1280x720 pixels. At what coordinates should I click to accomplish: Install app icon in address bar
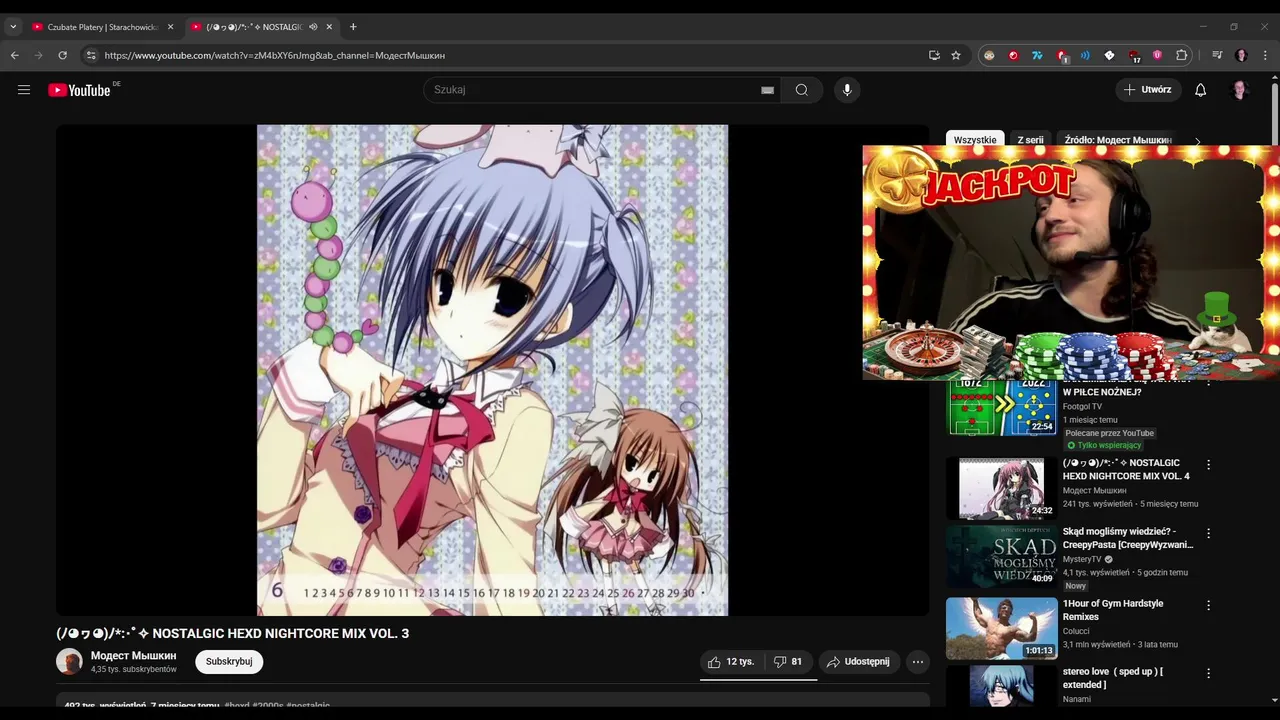click(x=934, y=55)
